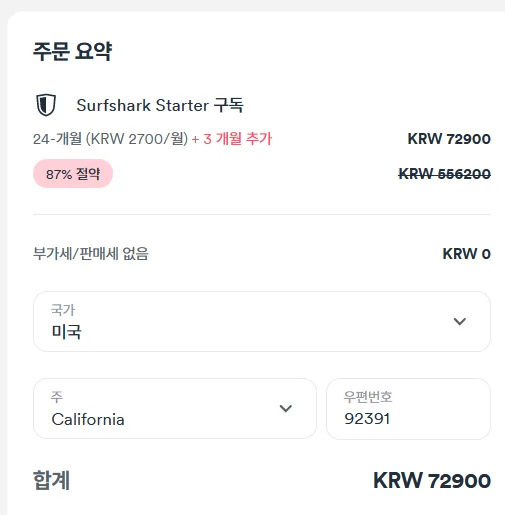Expand the country chevron arrow
Viewport: 505px width, 515px height.
(460, 321)
